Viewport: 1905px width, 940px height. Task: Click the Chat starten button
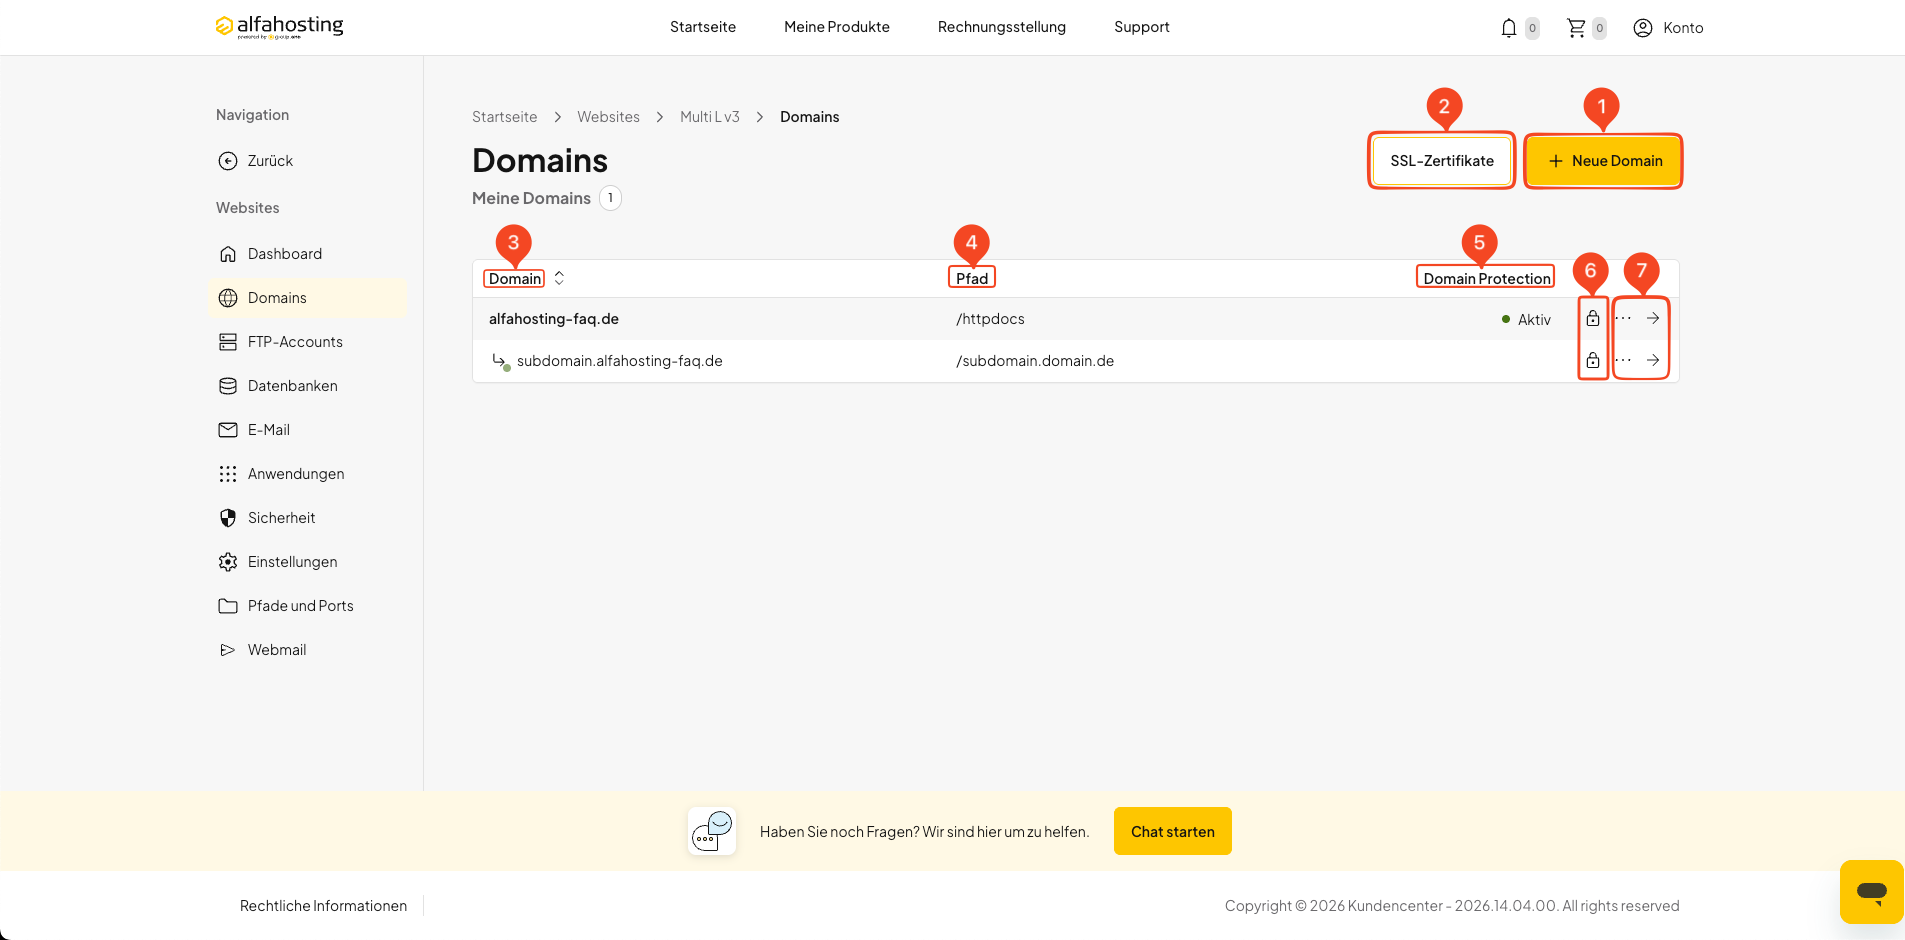[x=1173, y=831]
